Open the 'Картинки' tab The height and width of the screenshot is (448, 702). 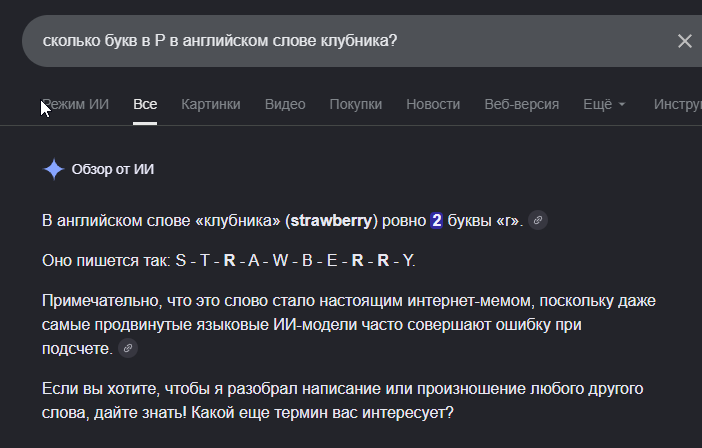(211, 104)
